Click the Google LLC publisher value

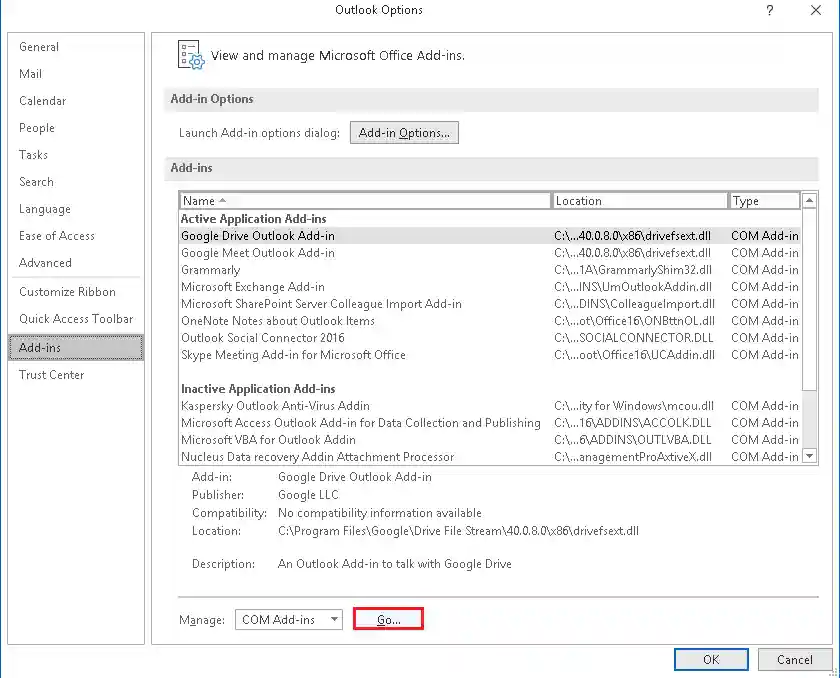tap(309, 495)
